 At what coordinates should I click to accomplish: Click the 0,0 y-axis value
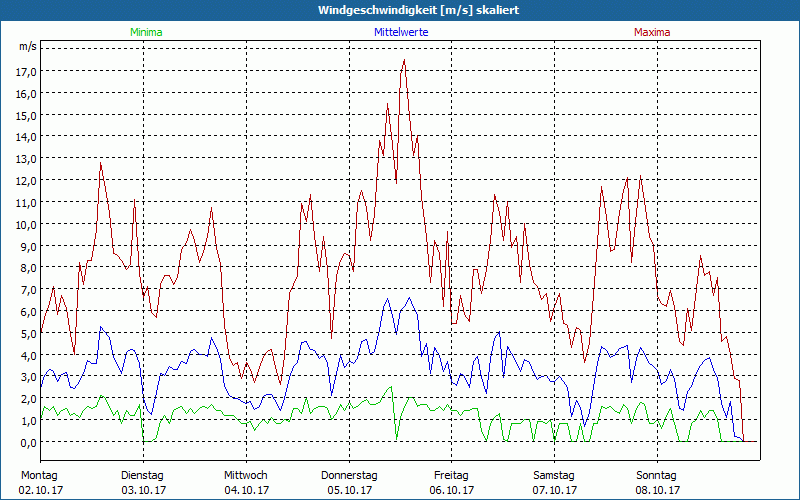point(29,443)
